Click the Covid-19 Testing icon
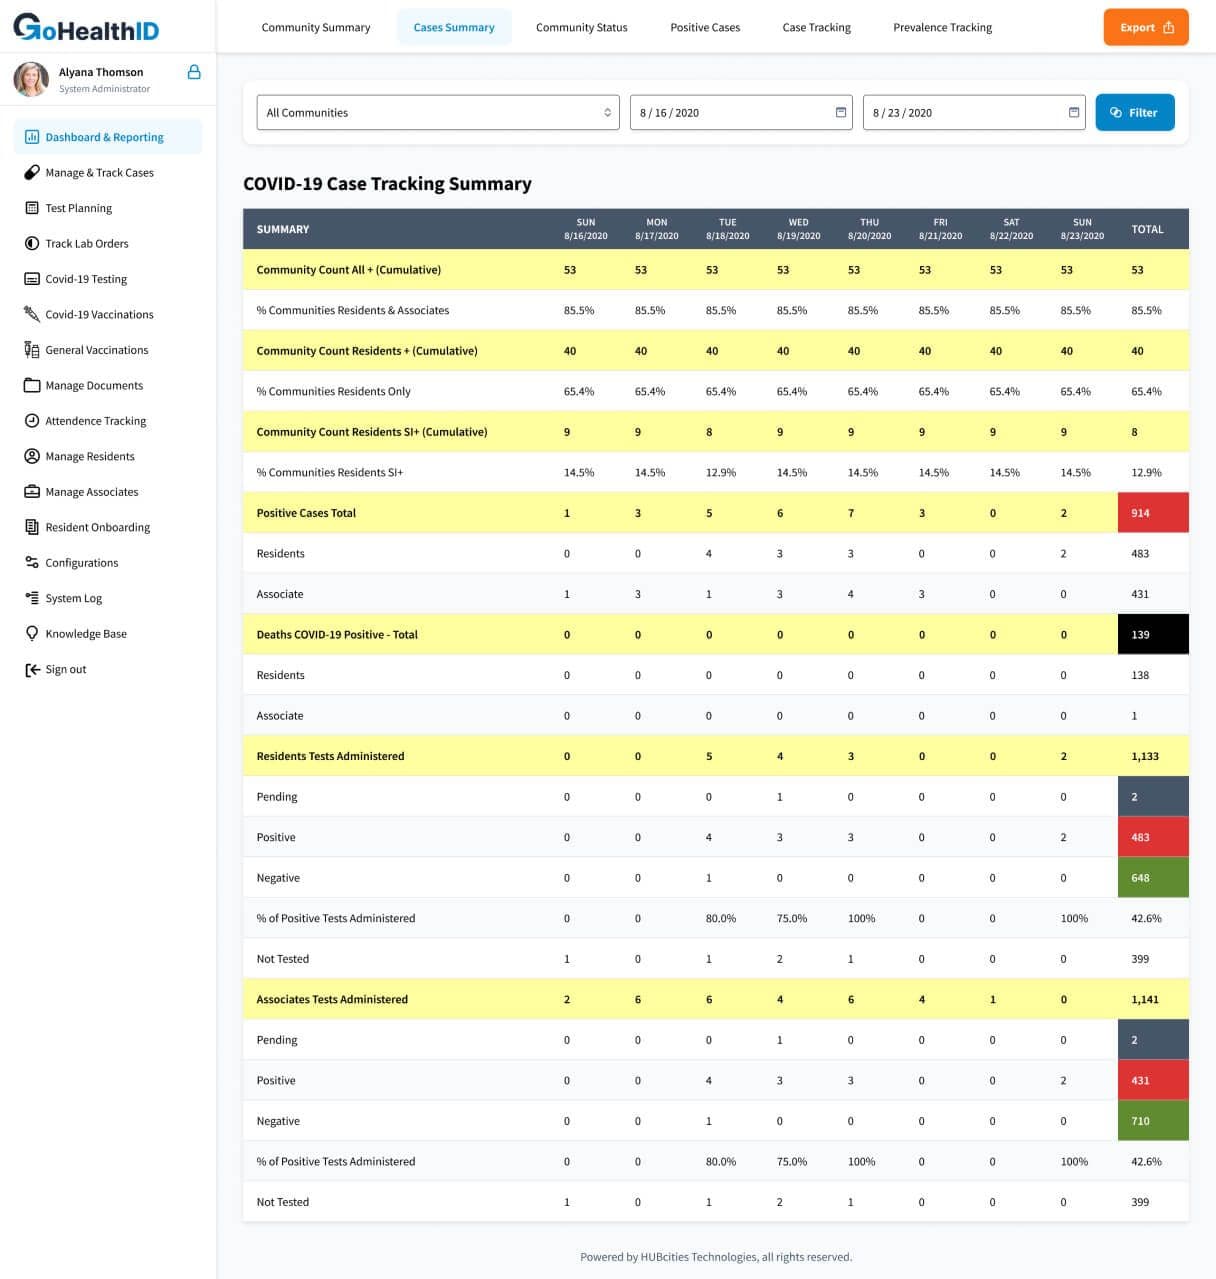This screenshot has width=1216, height=1279. pos(32,279)
